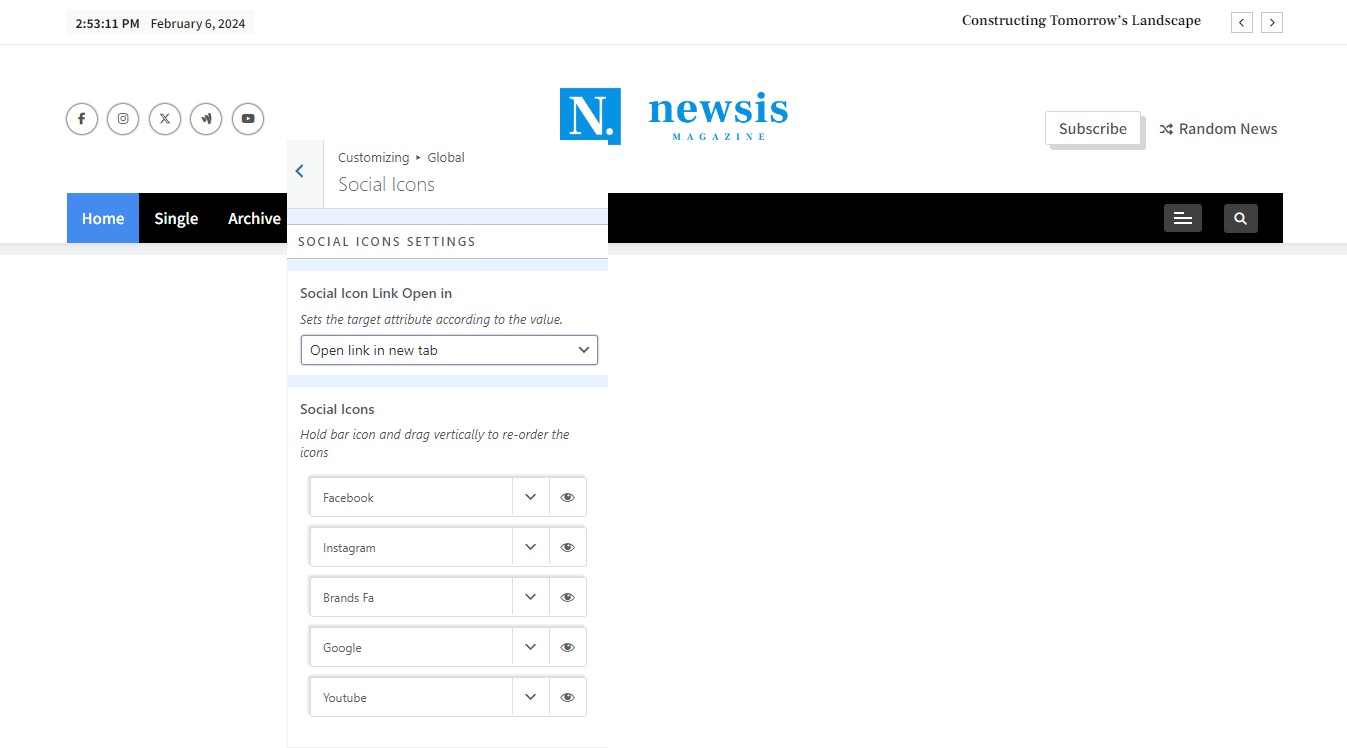Click the back arrow in customizer panel

(x=300, y=172)
